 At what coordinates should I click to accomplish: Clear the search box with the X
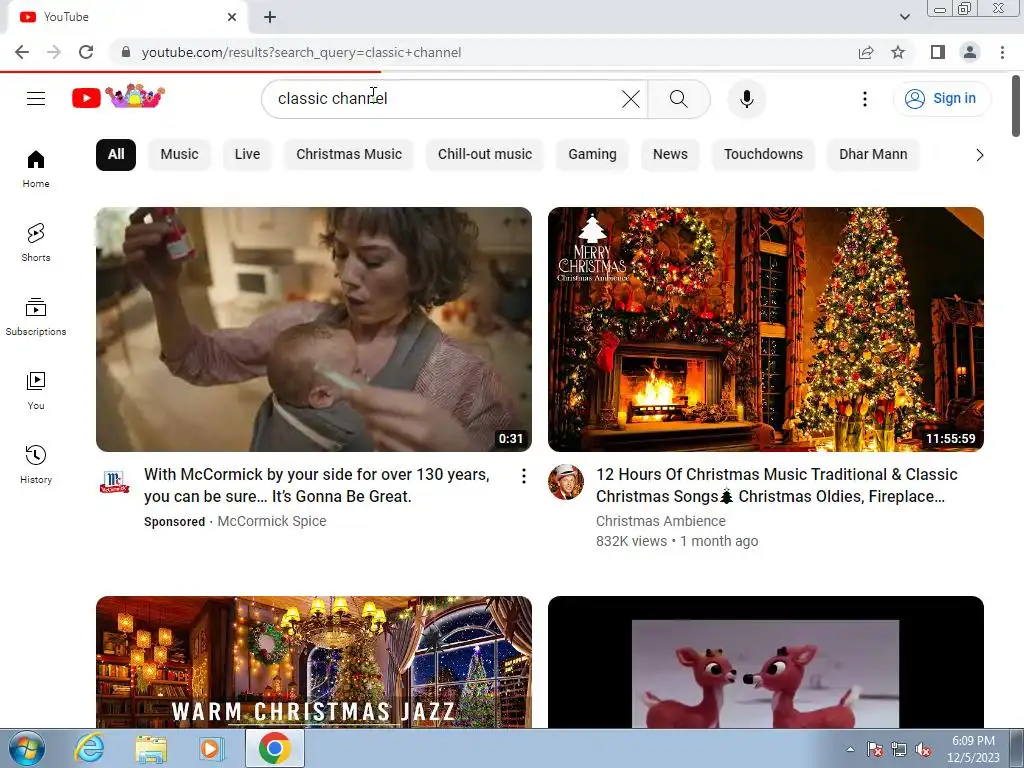(631, 99)
